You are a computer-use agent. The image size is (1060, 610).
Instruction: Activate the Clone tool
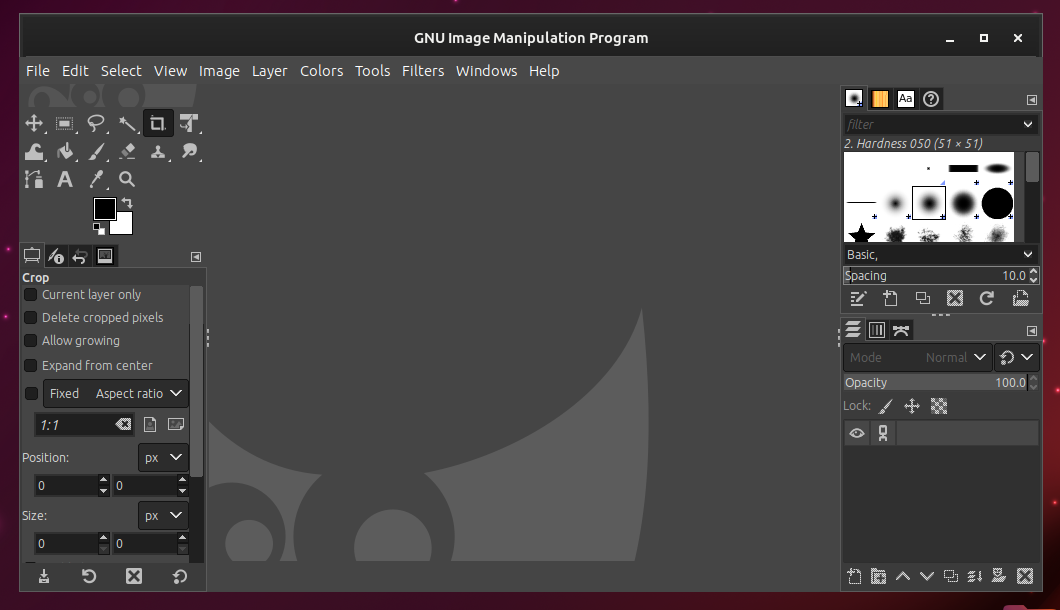pos(157,151)
